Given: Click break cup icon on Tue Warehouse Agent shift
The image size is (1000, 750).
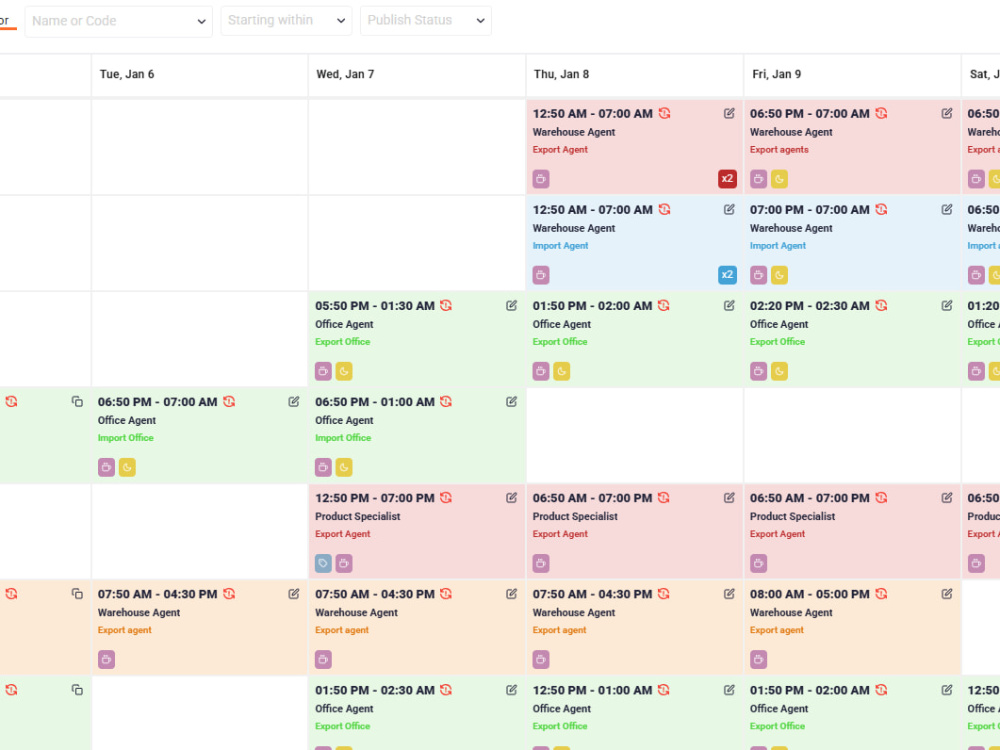Looking at the screenshot, I should click(107, 659).
